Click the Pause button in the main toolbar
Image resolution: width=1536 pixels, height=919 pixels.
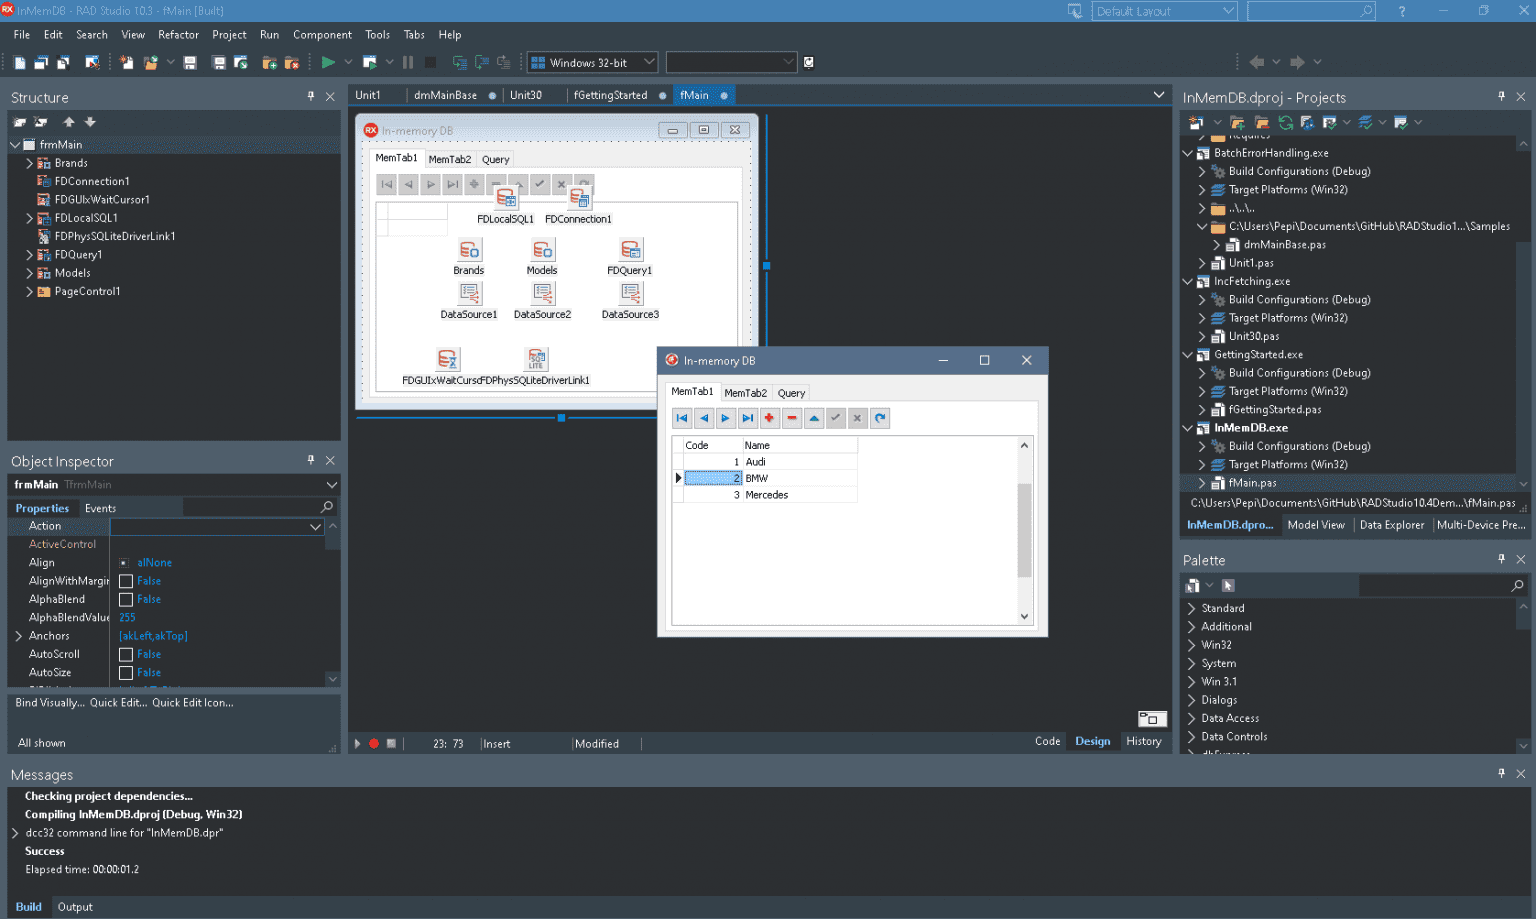coord(408,62)
